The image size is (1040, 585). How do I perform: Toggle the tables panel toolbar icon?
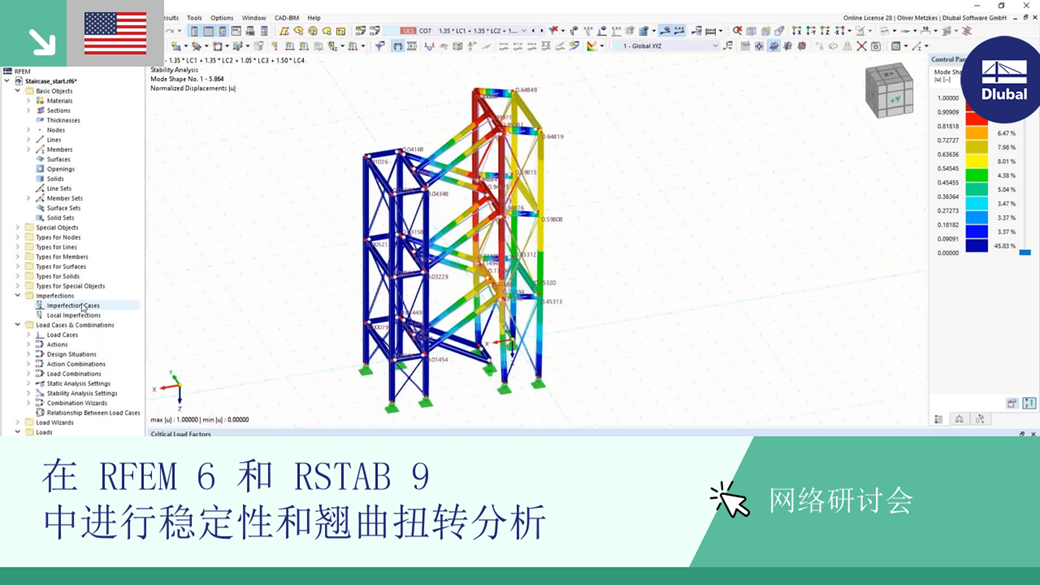208,31
